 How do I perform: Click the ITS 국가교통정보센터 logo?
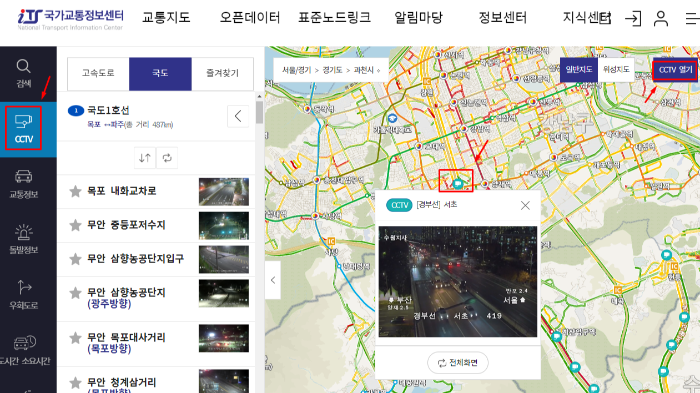pyautogui.click(x=71, y=19)
